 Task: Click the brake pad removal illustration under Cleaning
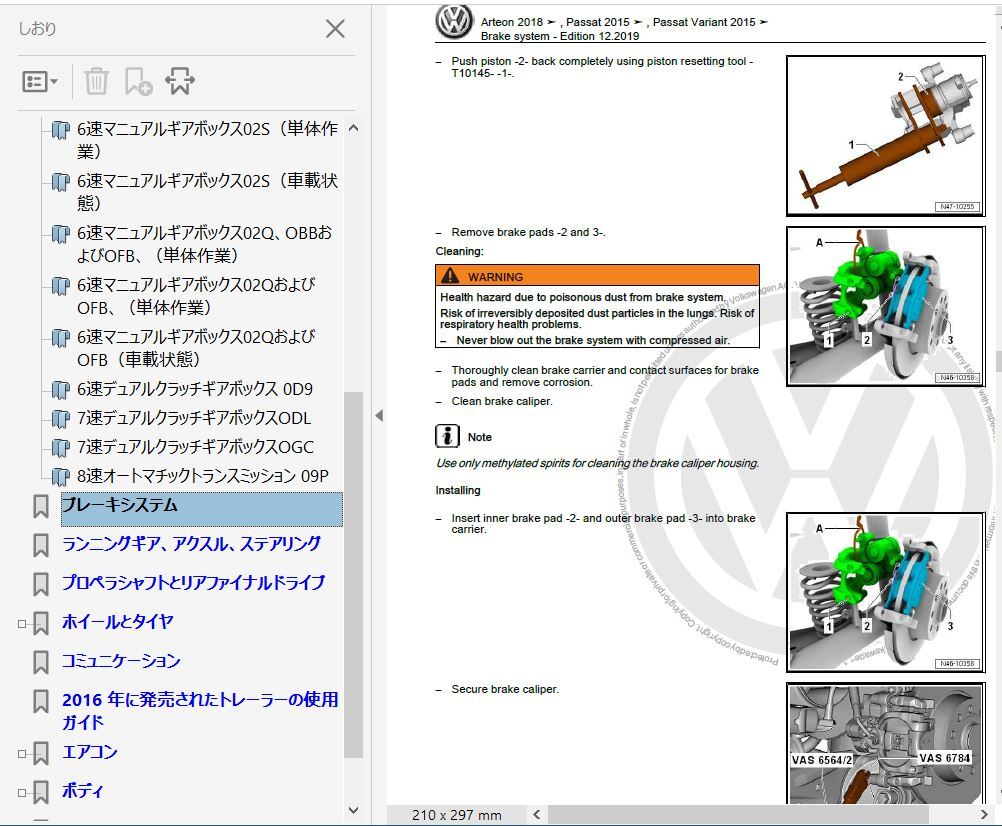coord(885,307)
